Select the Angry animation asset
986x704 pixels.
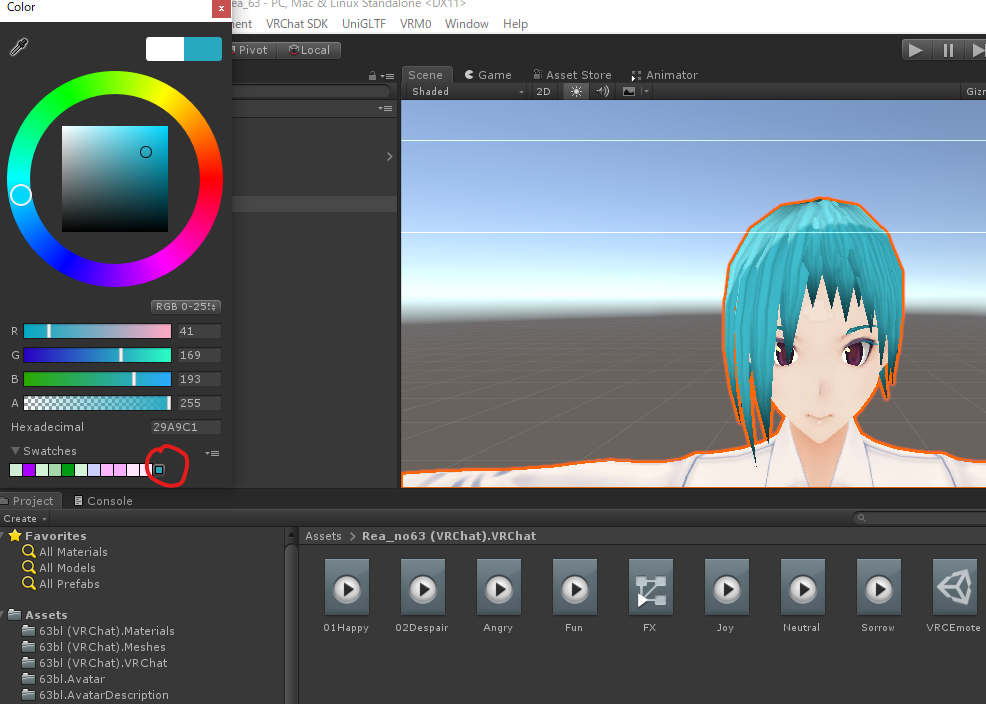(498, 595)
